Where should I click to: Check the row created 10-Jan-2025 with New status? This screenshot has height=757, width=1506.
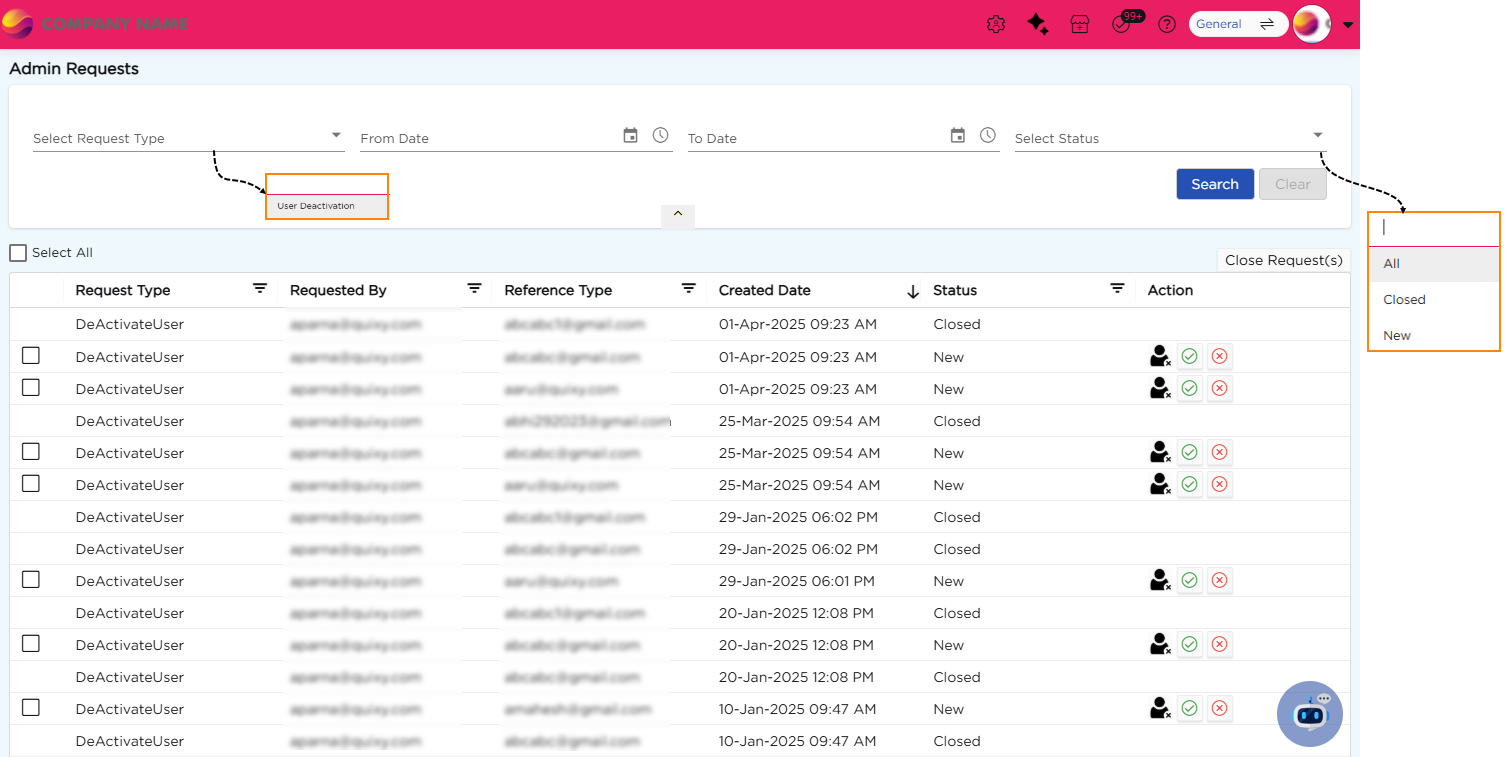click(x=31, y=708)
